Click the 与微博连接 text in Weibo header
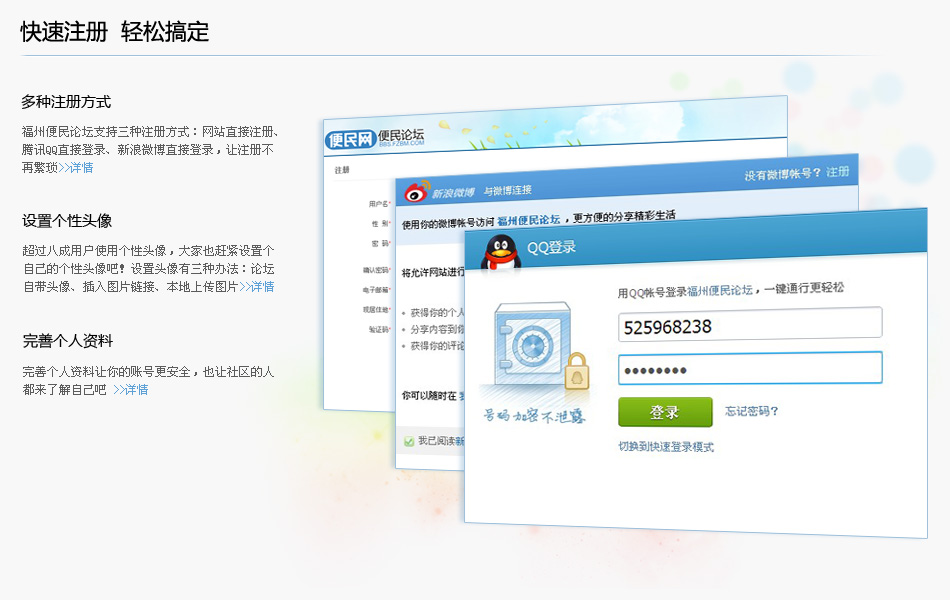This screenshot has height=600, width=950. [508, 190]
